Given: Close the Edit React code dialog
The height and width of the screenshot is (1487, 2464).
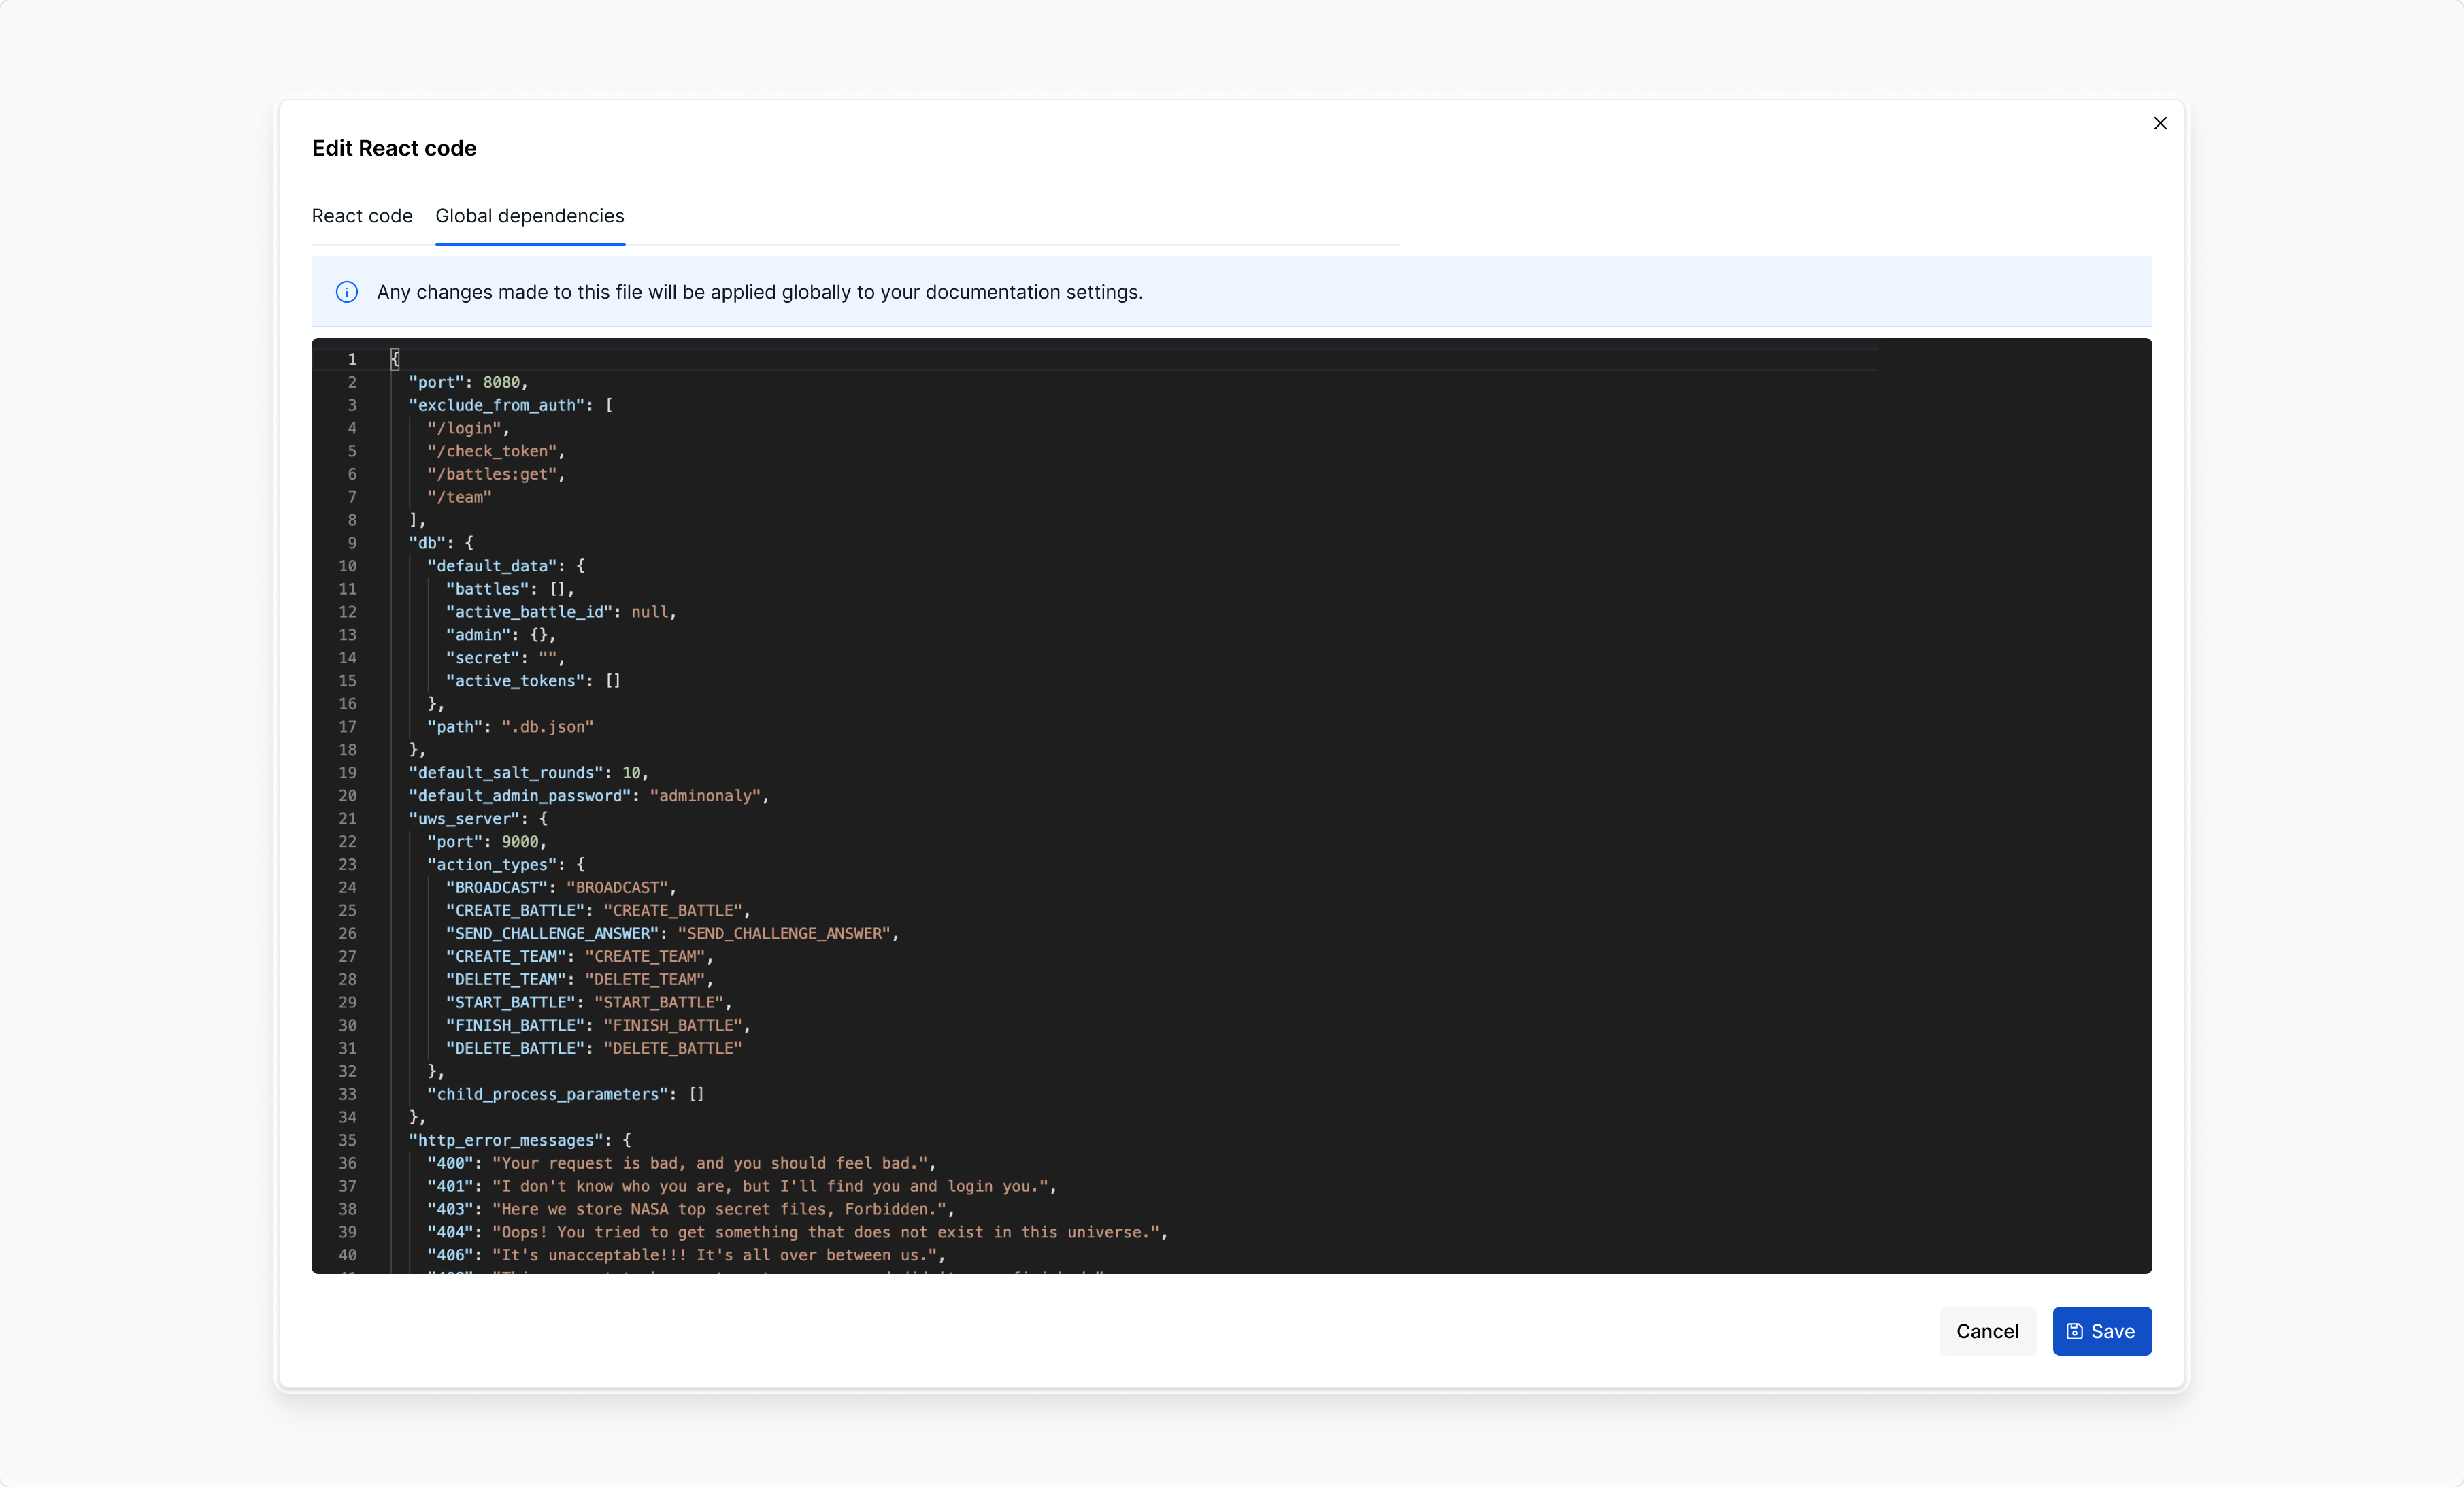Looking at the screenshot, I should 2160,123.
